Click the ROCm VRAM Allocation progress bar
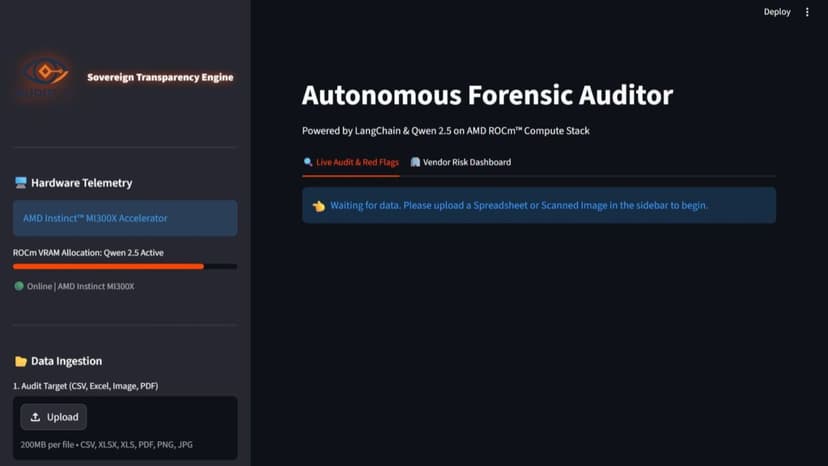 [125, 267]
